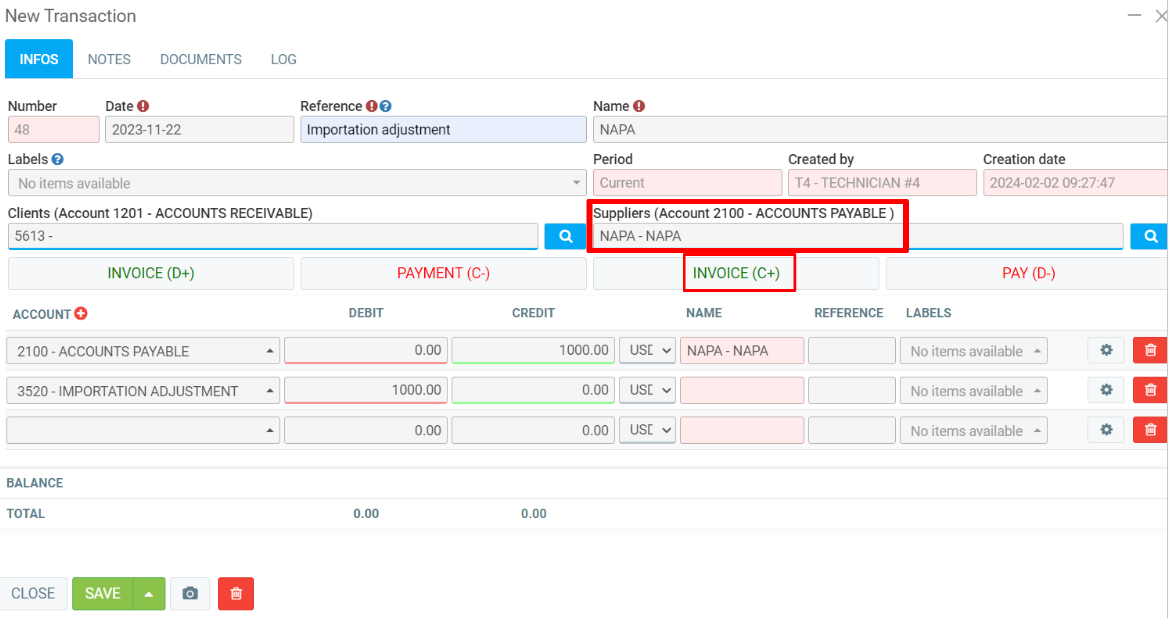Viewport: 1169px width, 618px height.
Task: Open the LOG tab
Action: (x=283, y=59)
